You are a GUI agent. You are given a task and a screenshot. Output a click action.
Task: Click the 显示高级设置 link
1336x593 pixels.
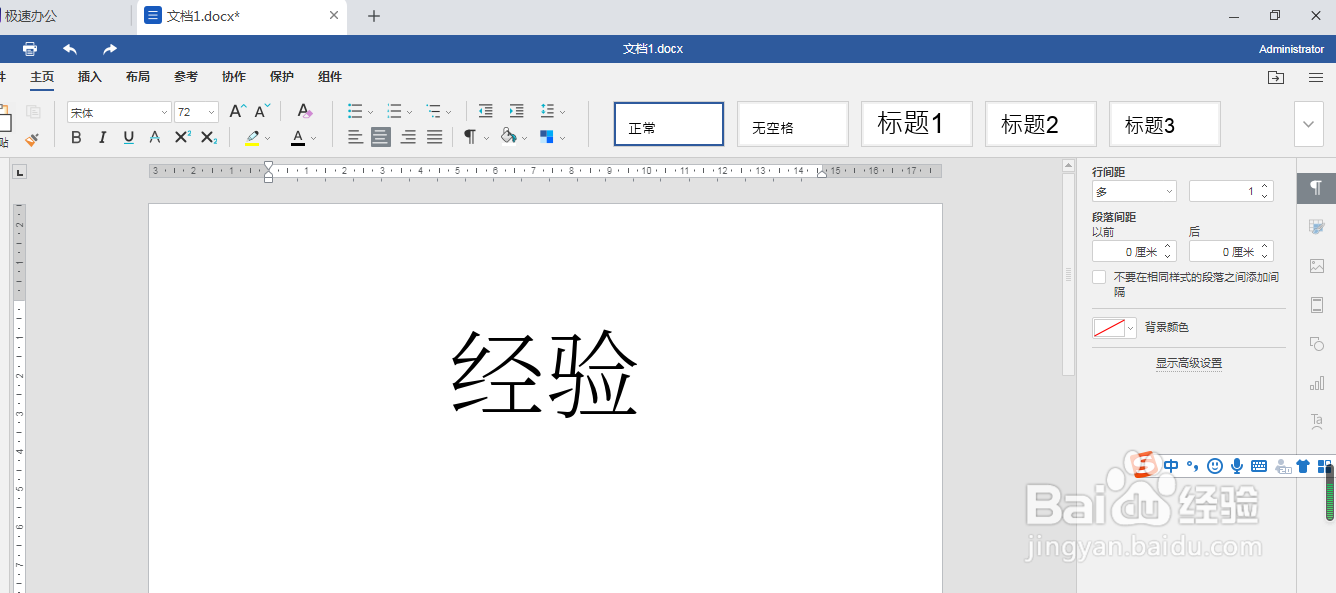coord(1189,363)
